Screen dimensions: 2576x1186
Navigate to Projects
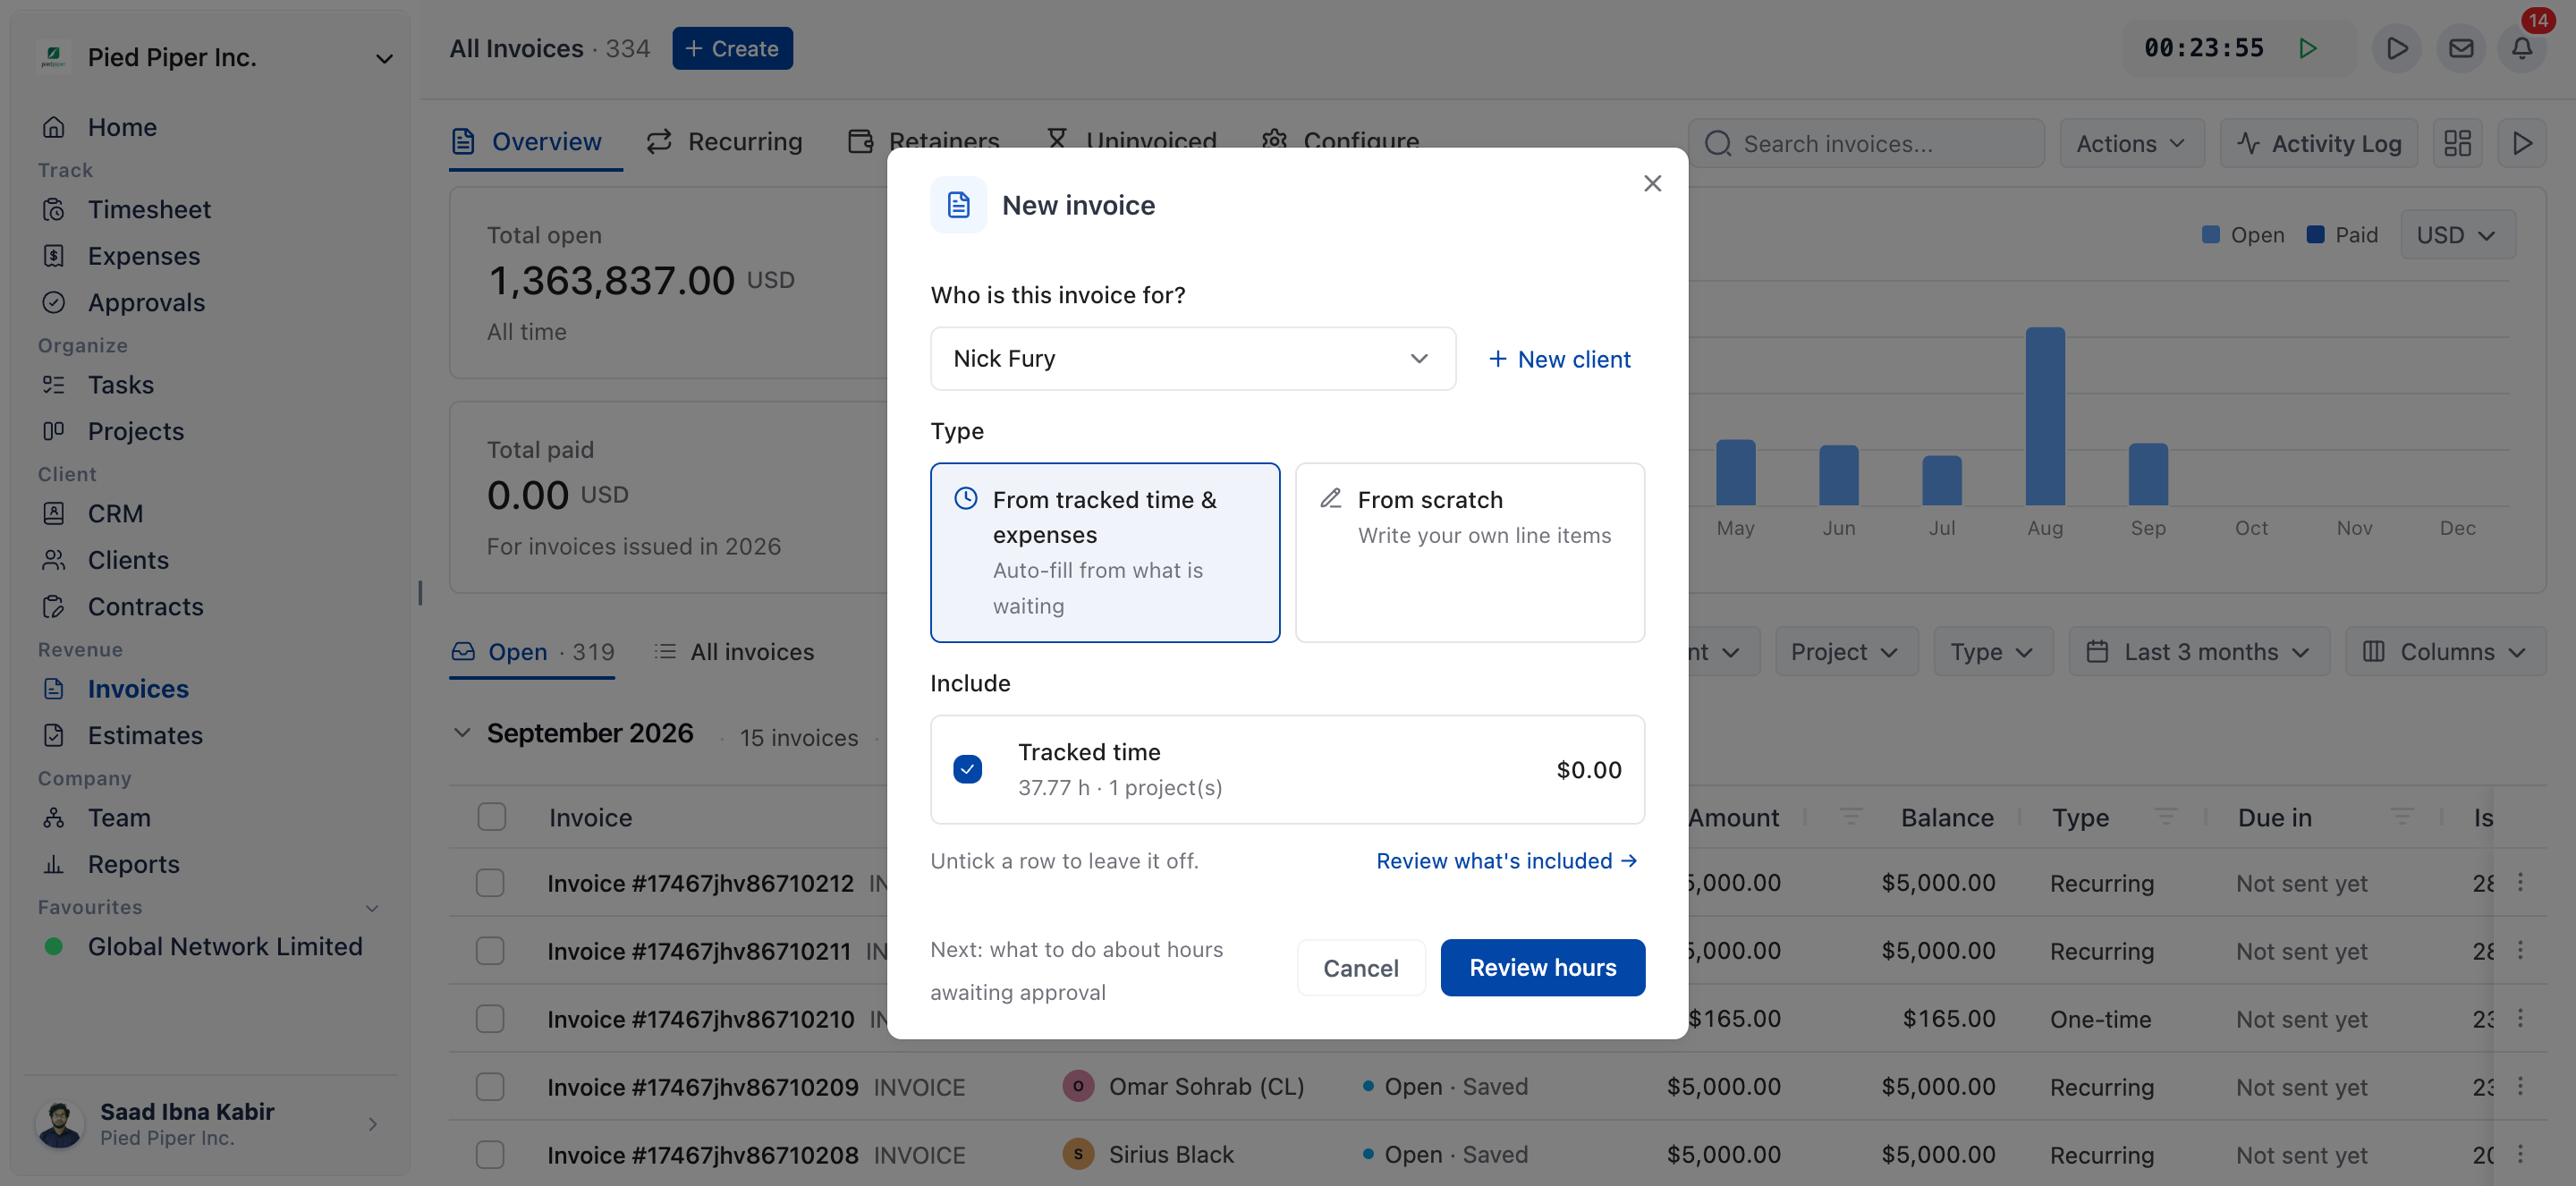136,431
